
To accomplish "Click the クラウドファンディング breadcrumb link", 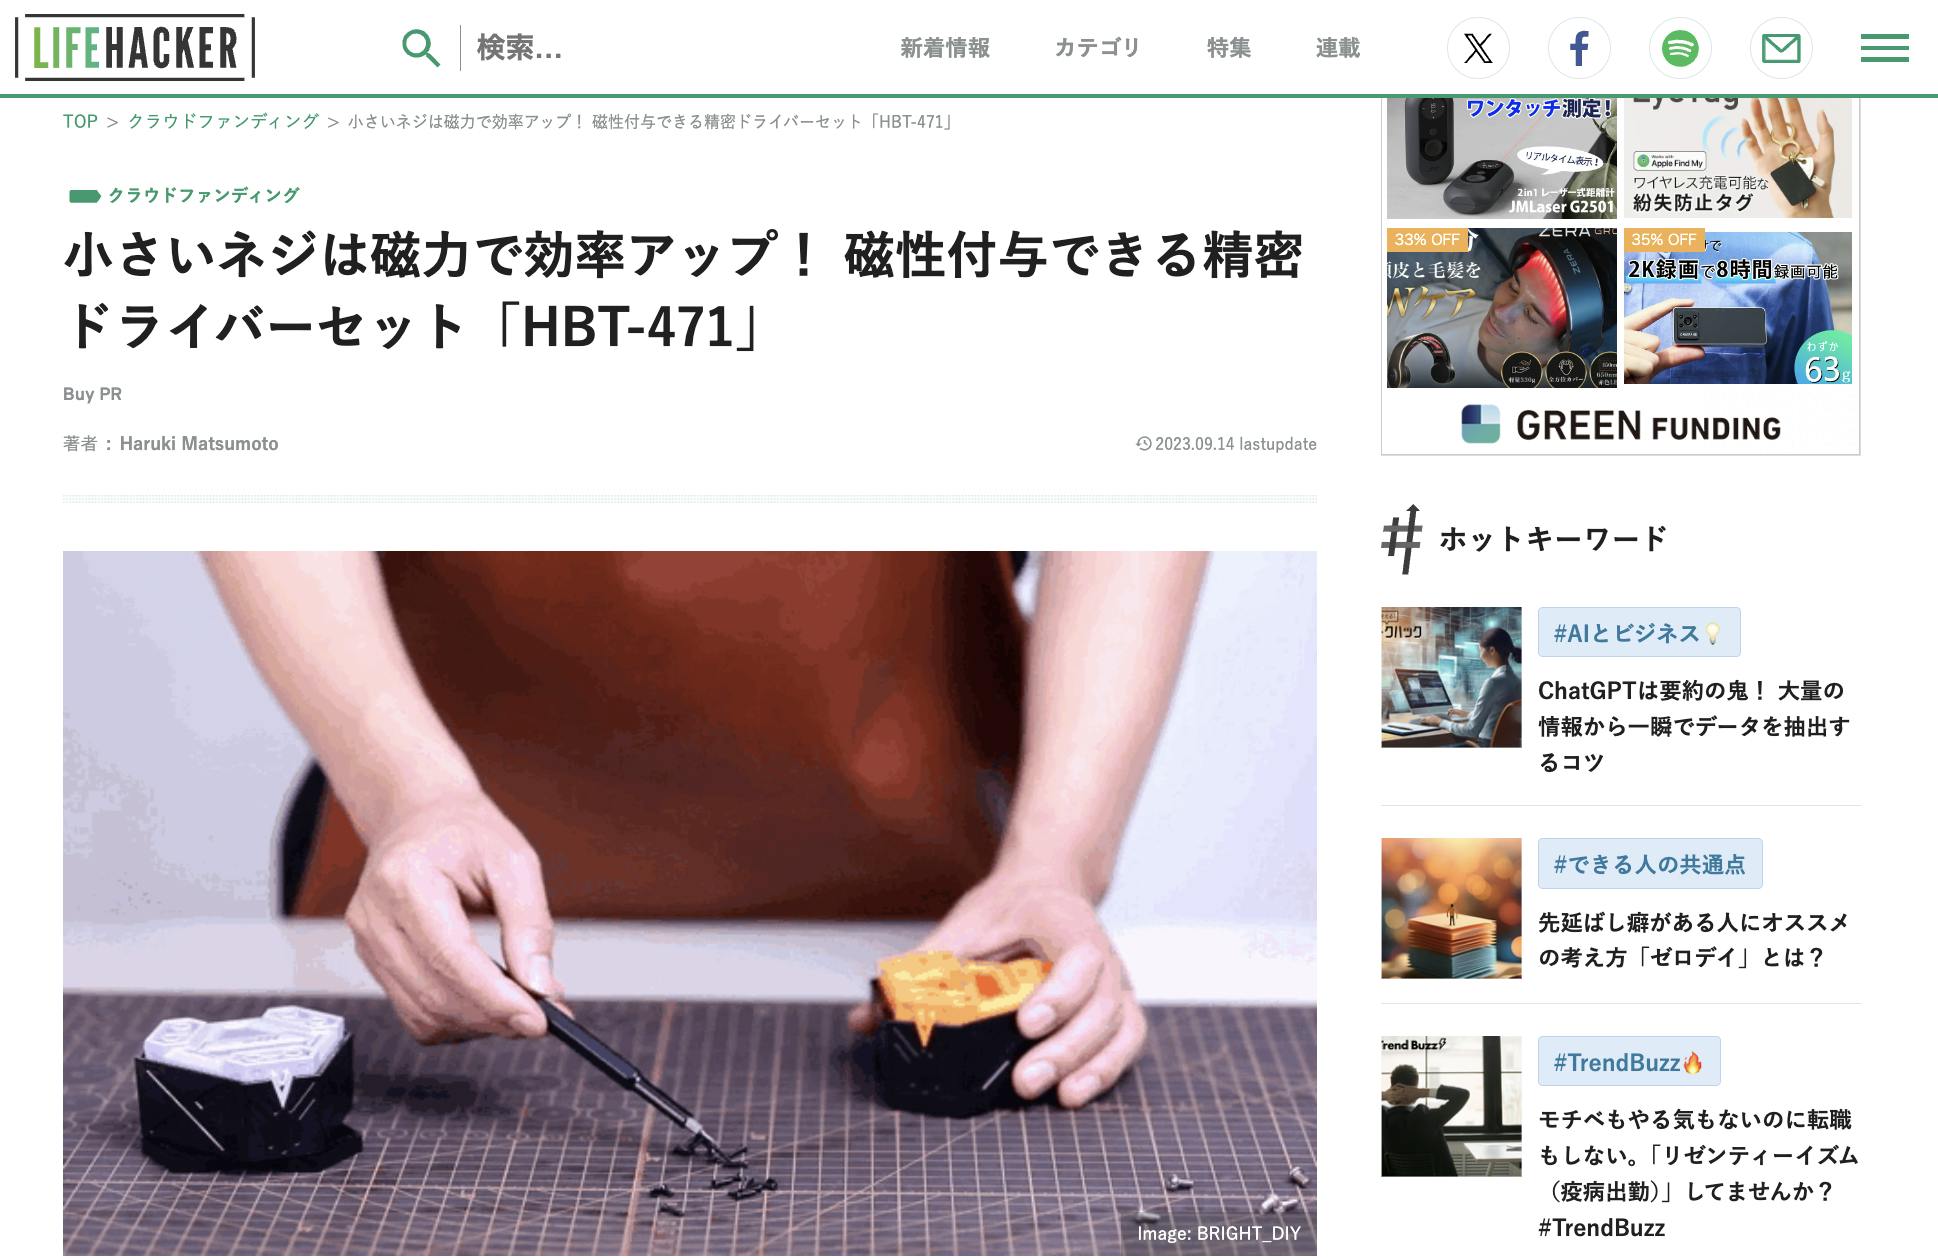I will pyautogui.click(x=223, y=122).
